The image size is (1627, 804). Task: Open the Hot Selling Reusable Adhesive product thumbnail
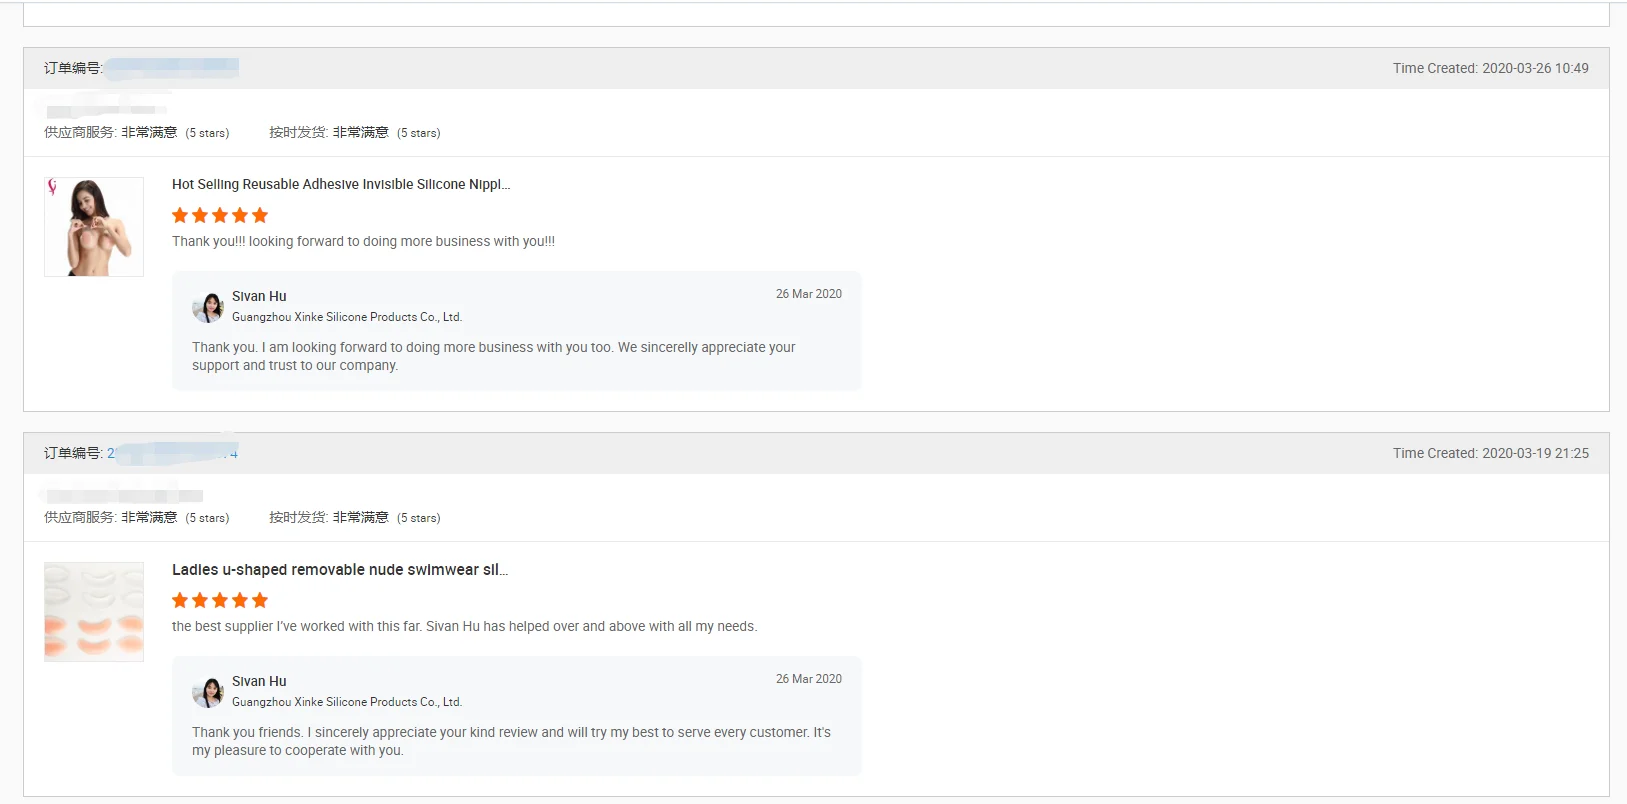click(x=94, y=227)
